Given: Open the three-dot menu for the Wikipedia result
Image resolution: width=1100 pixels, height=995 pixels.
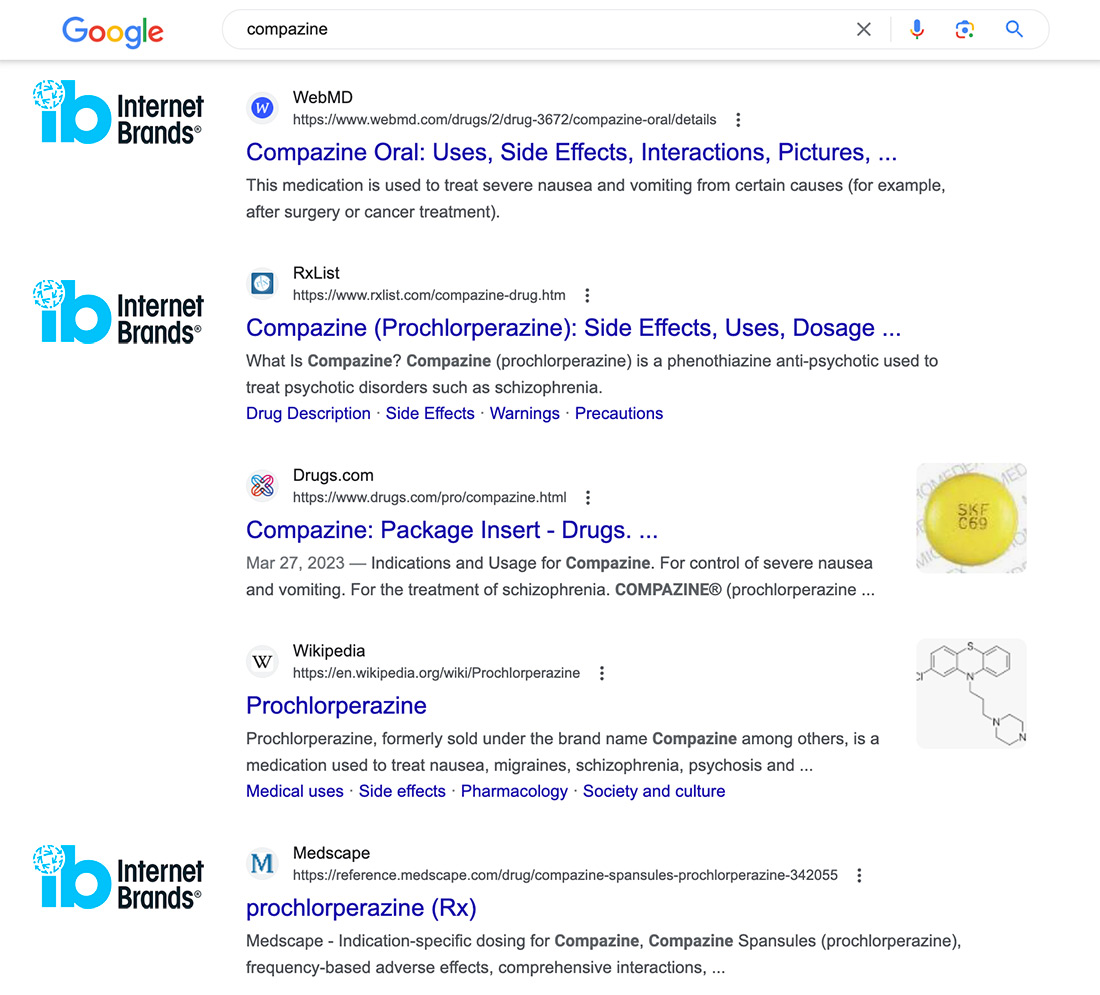Looking at the screenshot, I should tap(602, 673).
